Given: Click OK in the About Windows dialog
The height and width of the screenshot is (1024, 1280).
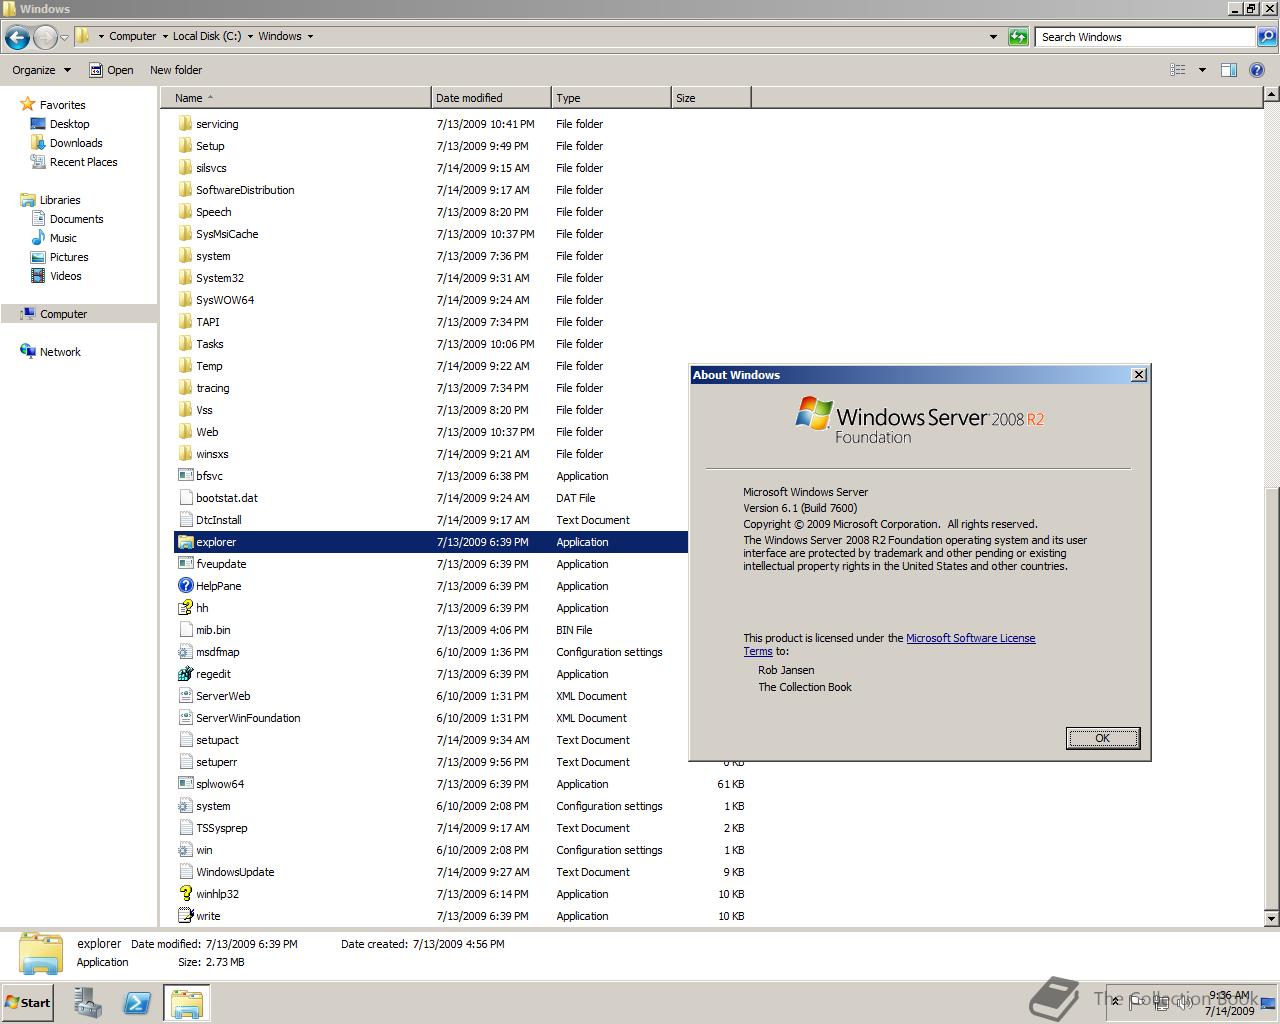Looking at the screenshot, I should pyautogui.click(x=1102, y=738).
